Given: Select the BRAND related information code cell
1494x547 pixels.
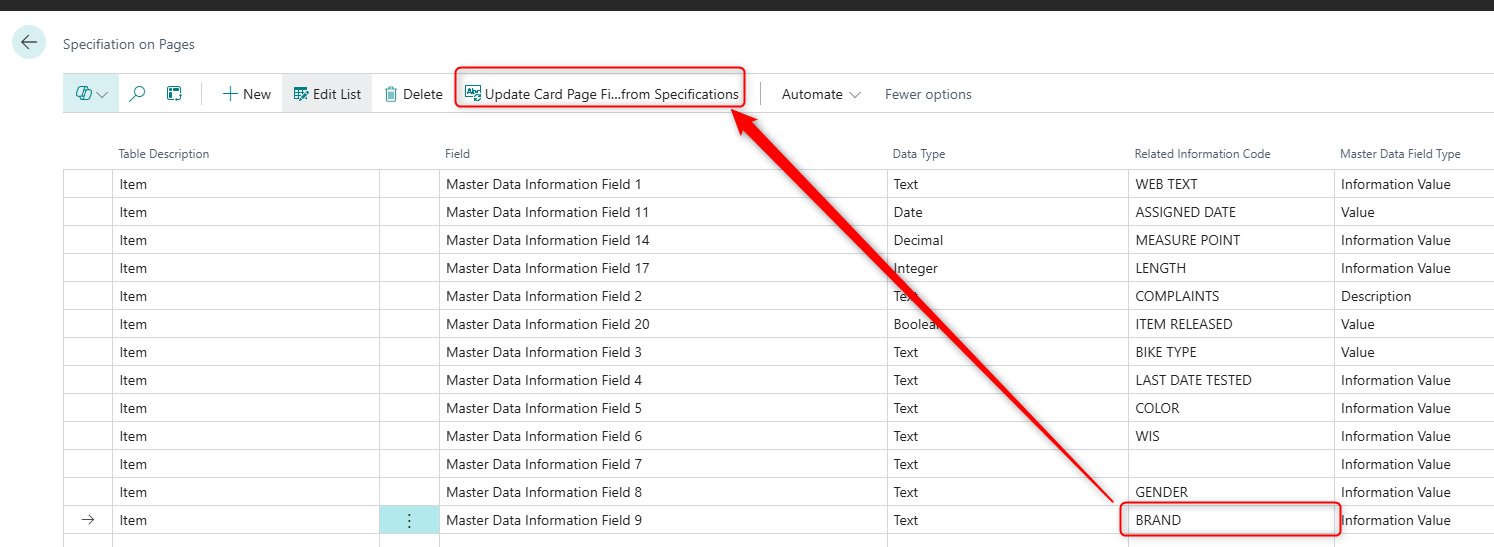Looking at the screenshot, I should coord(1230,520).
